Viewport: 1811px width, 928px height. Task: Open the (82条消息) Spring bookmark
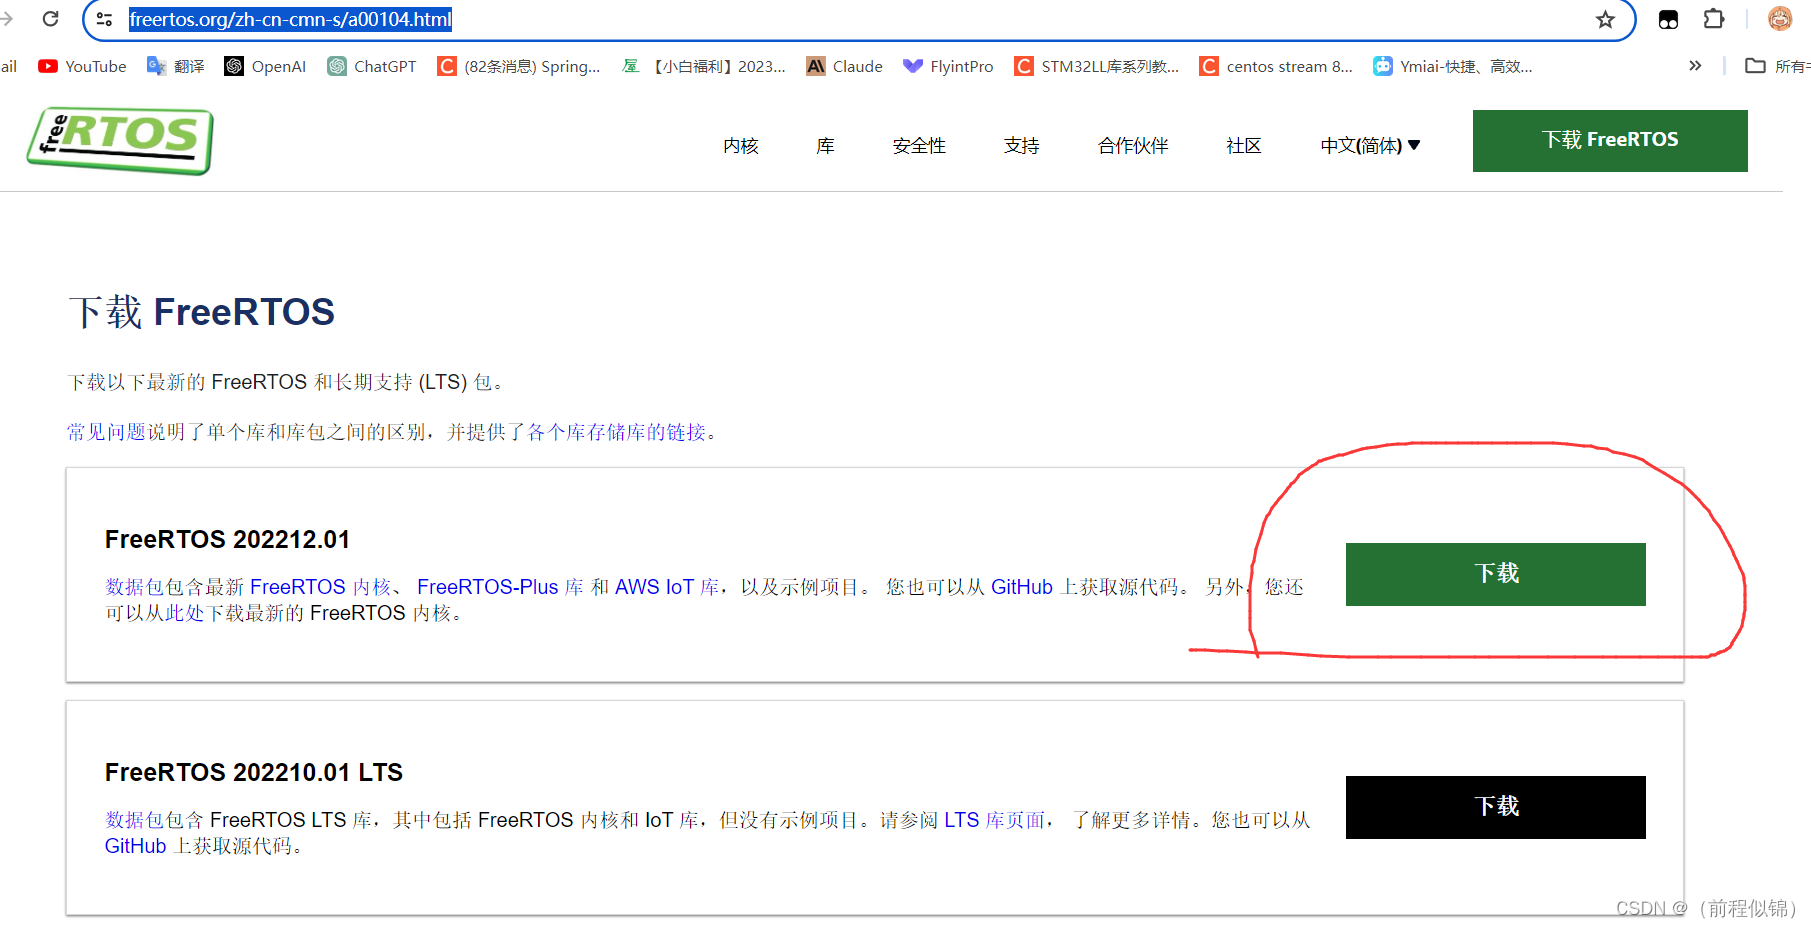[x=519, y=66]
